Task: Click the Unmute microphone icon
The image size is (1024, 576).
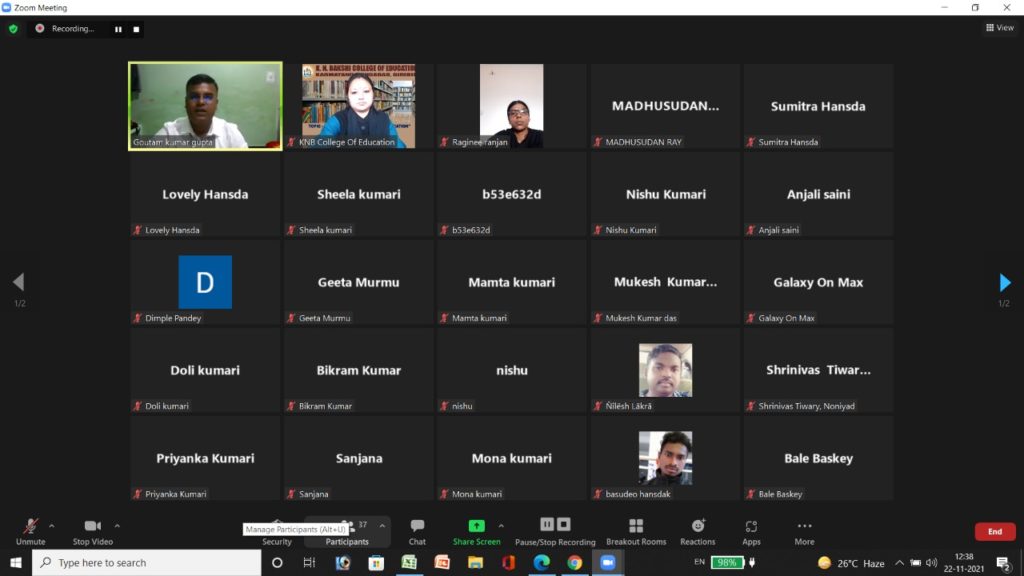Action: (30, 526)
